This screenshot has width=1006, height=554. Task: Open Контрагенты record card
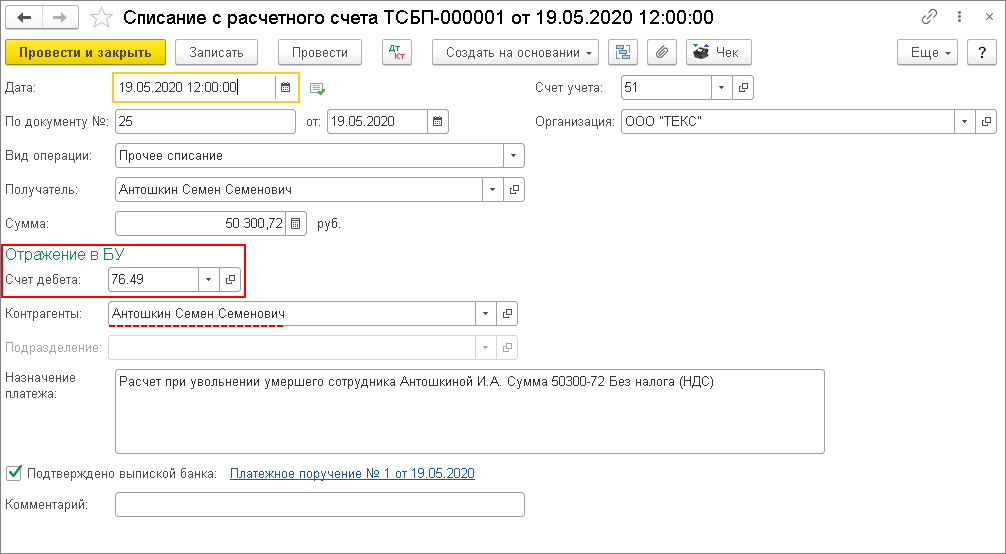(507, 314)
